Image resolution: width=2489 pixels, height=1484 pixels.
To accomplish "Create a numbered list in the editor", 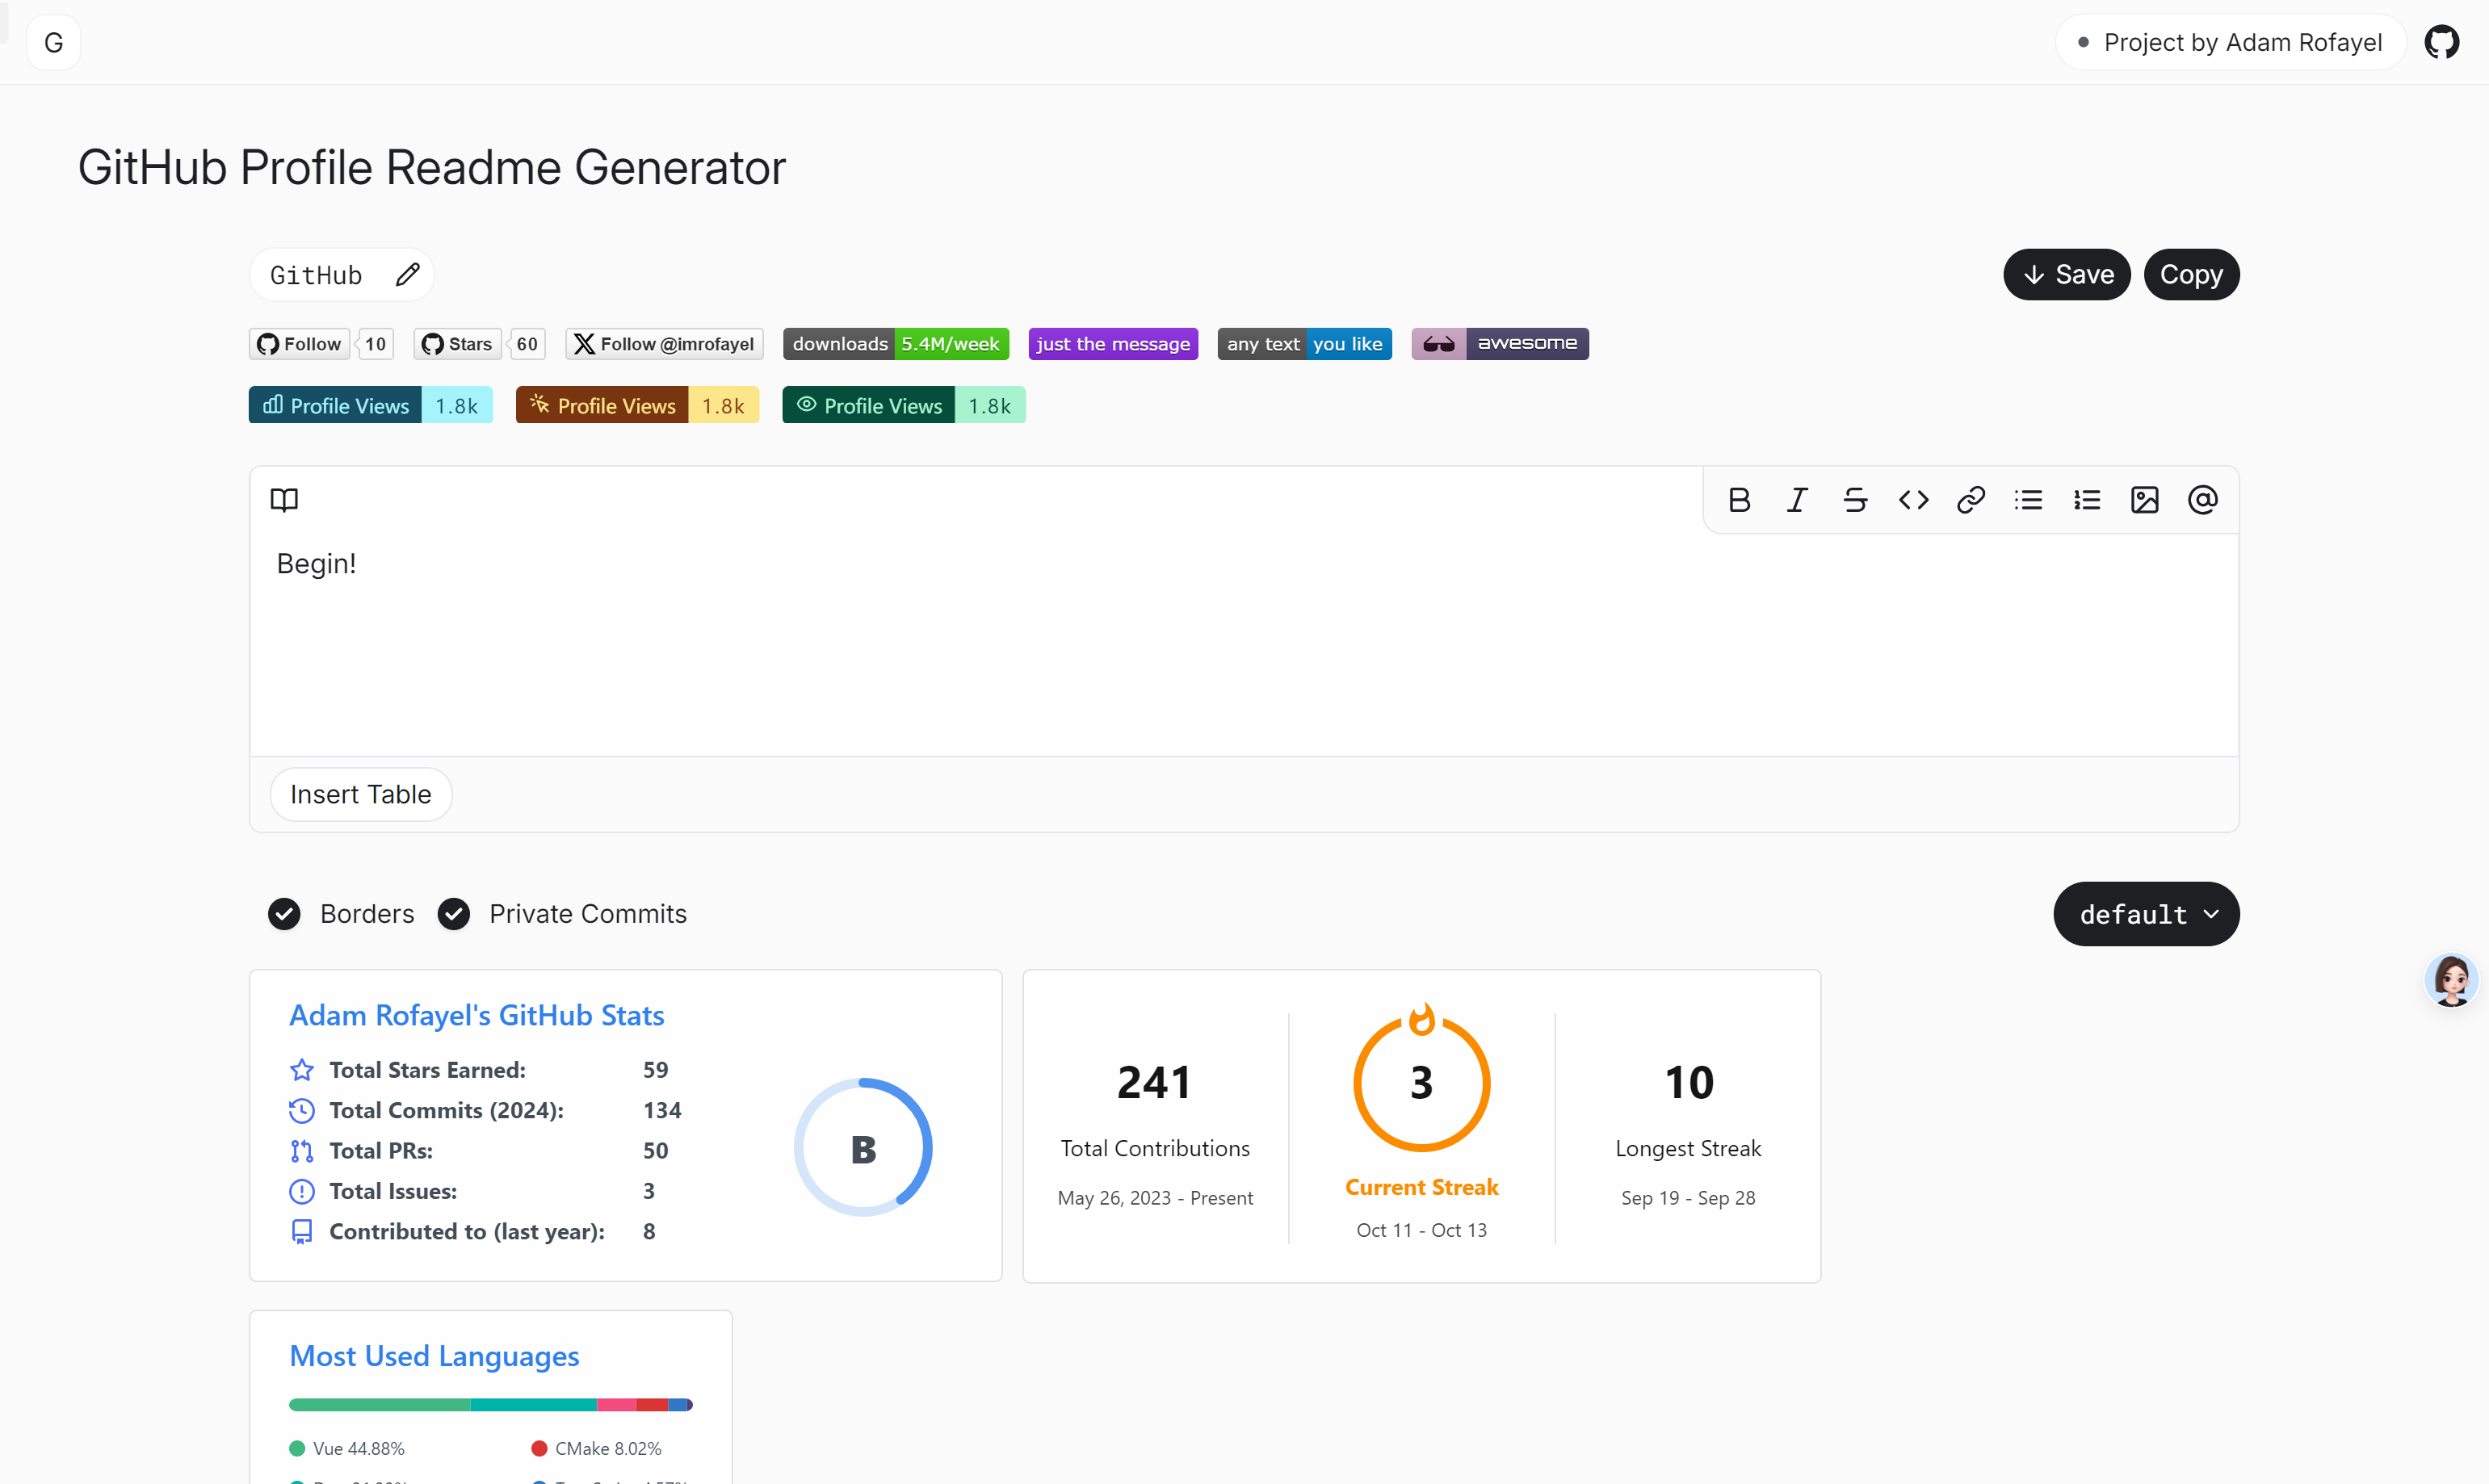I will [2087, 500].
